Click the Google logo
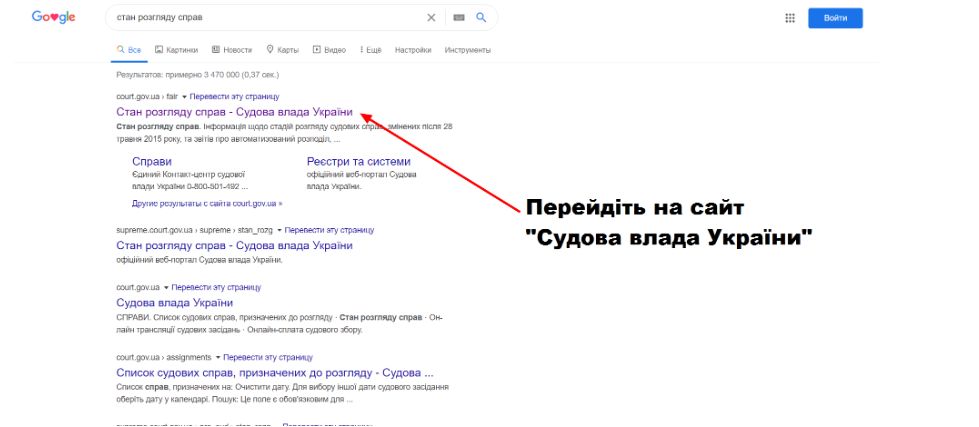Screen dimensions: 979x427 (x=53, y=17)
